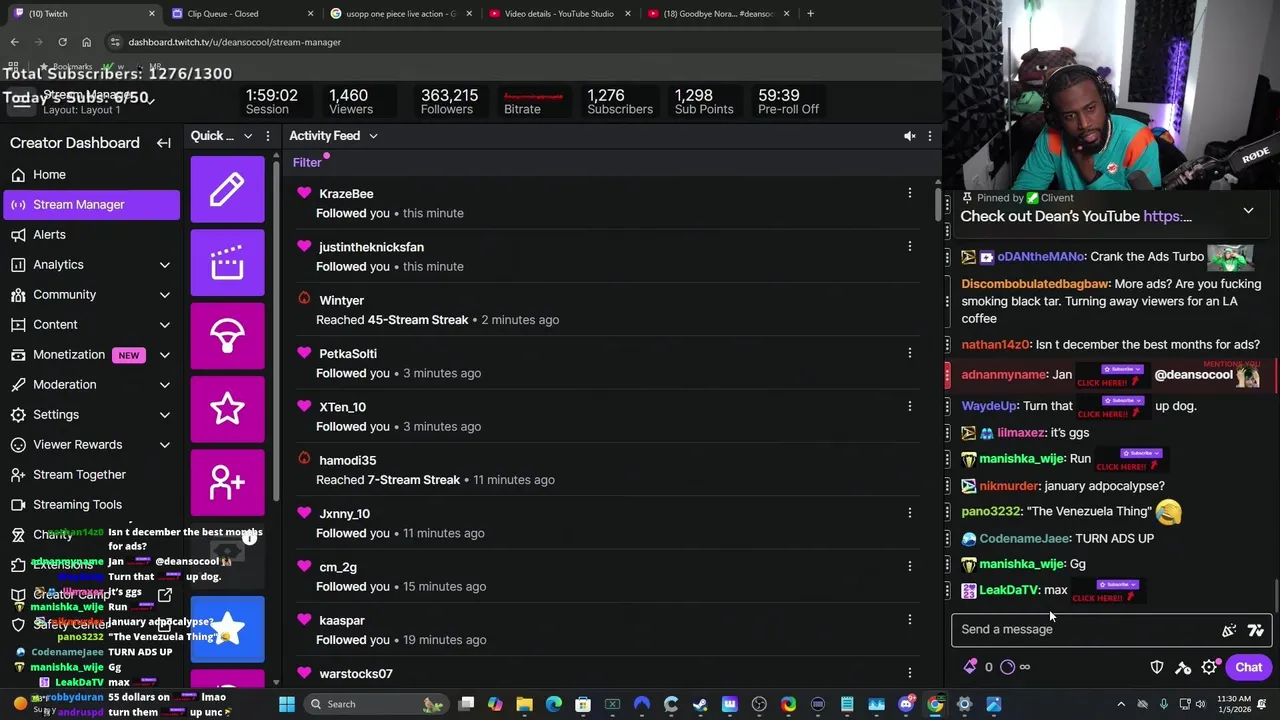The height and width of the screenshot is (720, 1280).
Task: Open chat settings gear icon
Action: point(1209,667)
